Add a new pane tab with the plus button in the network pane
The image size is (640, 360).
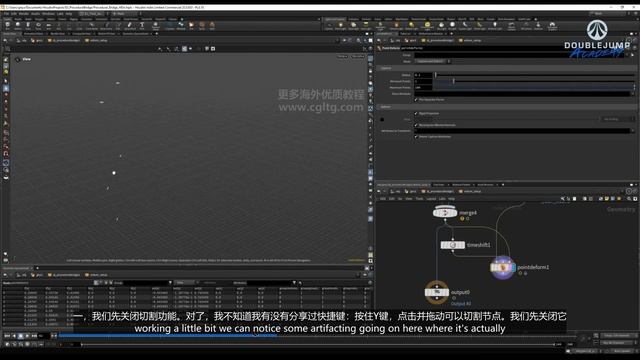503,185
